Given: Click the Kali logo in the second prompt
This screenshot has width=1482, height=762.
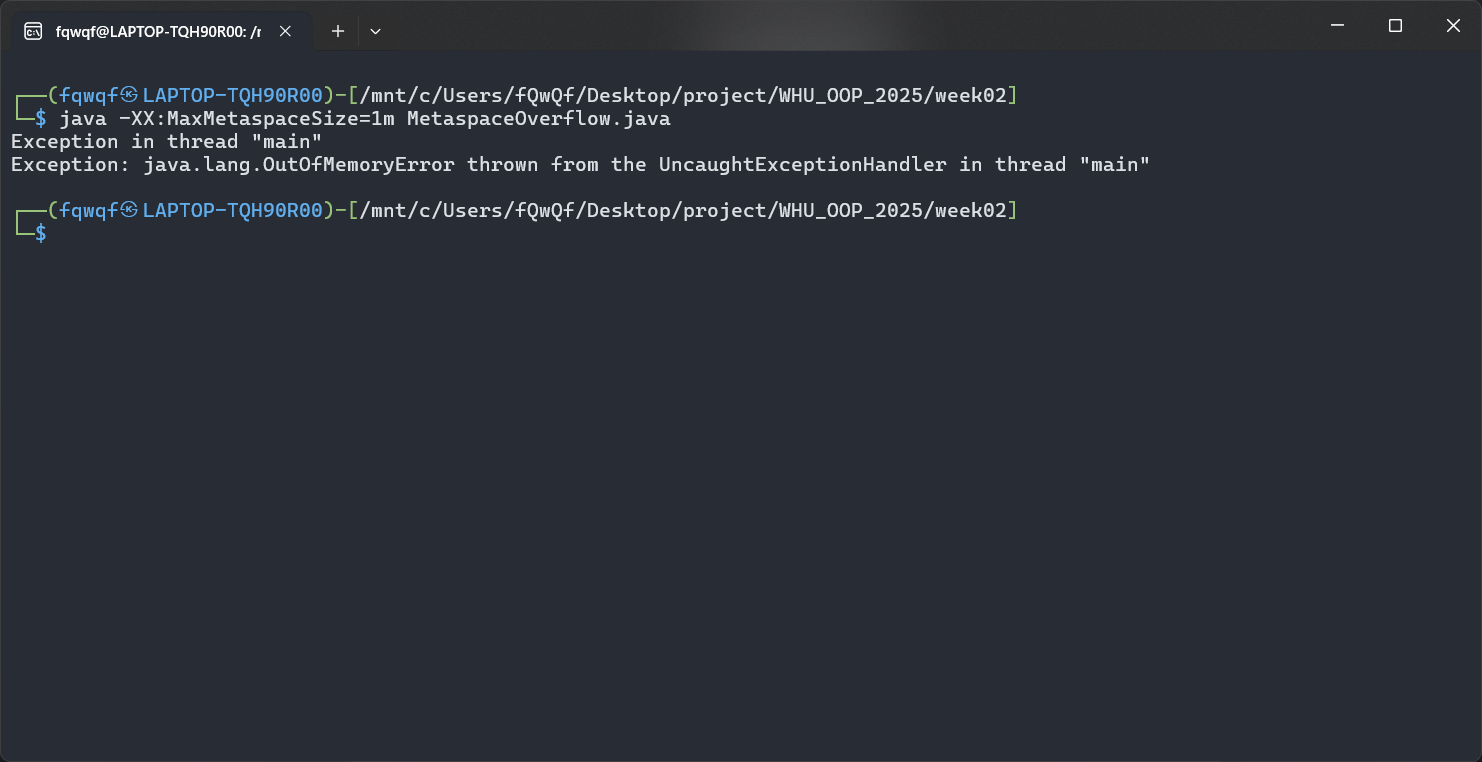Looking at the screenshot, I should tap(130, 210).
